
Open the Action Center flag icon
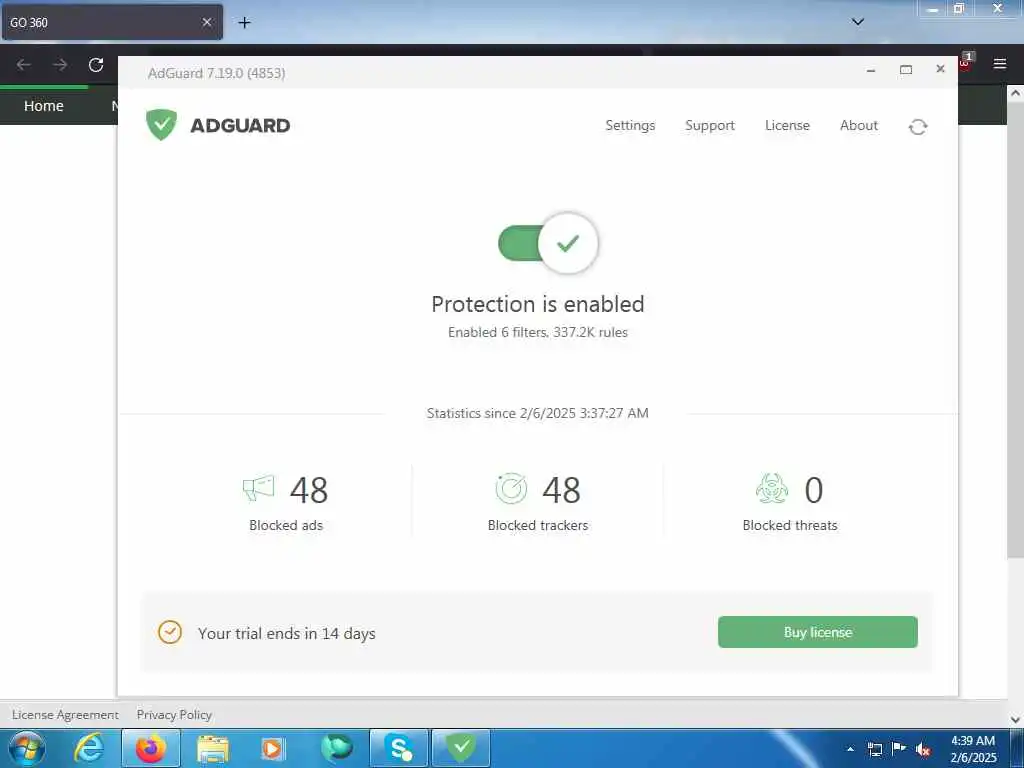(x=899, y=748)
